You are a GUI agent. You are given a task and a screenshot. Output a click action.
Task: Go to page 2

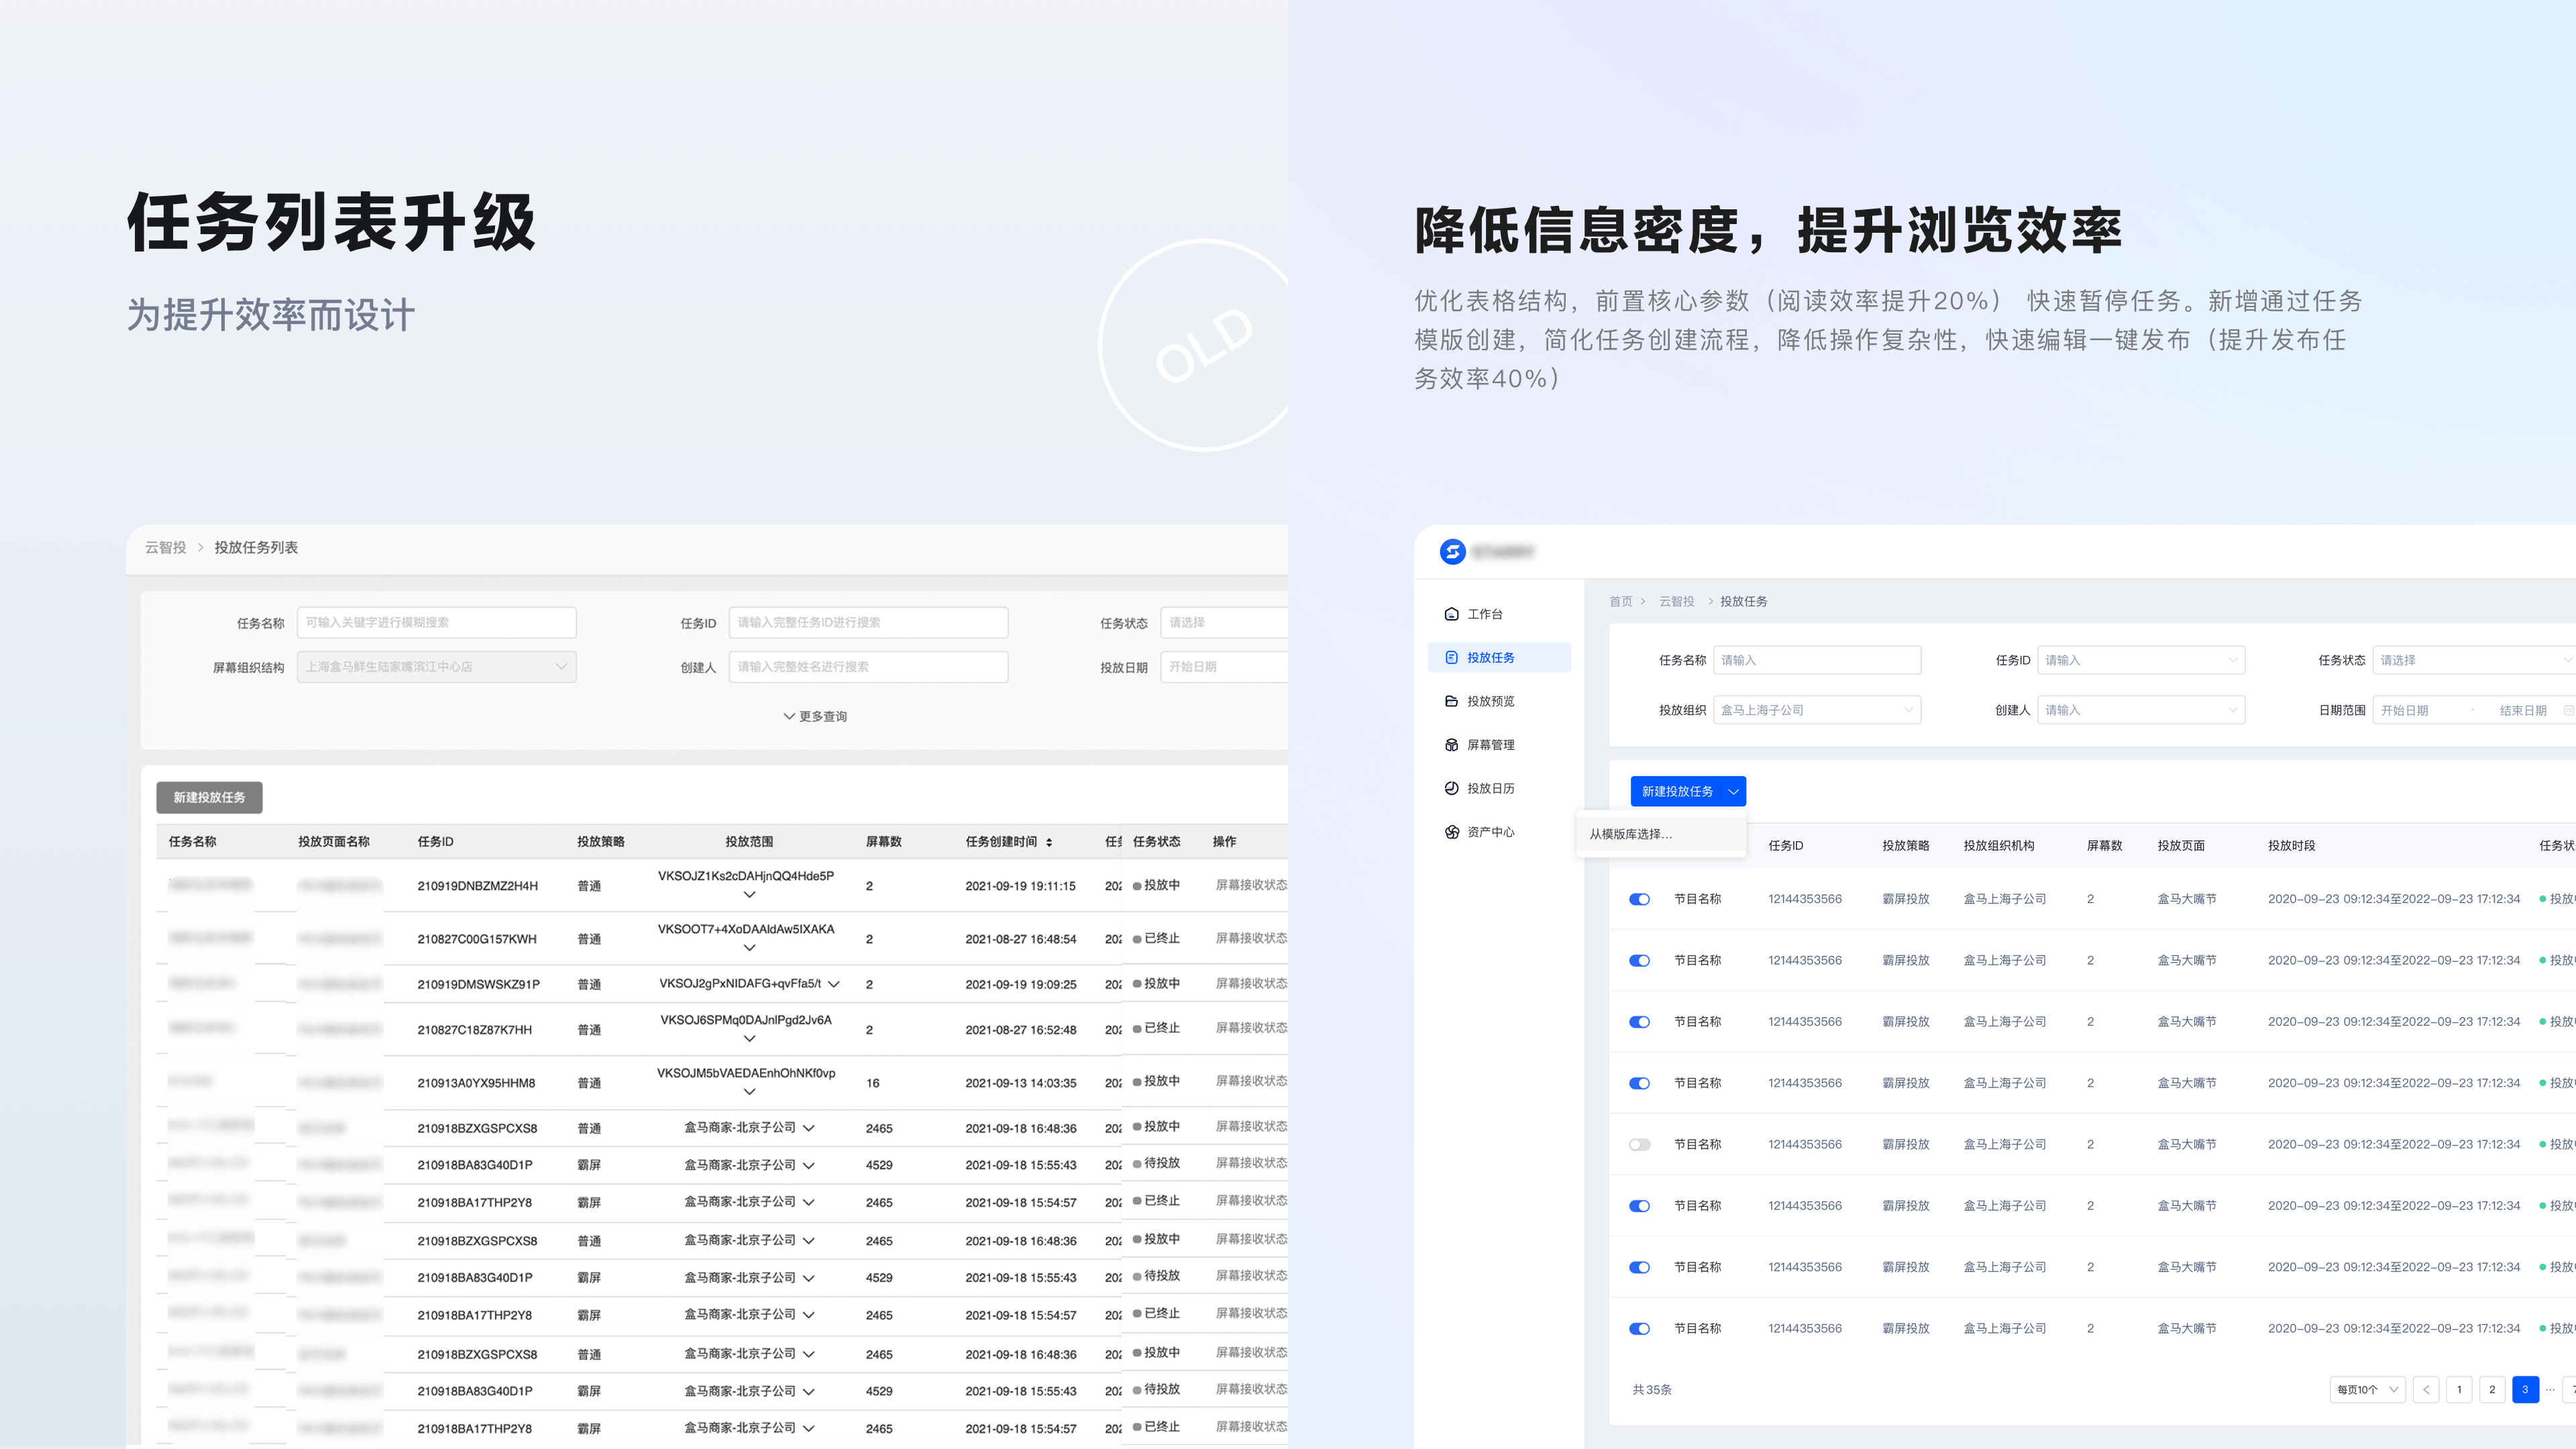[x=2492, y=1389]
